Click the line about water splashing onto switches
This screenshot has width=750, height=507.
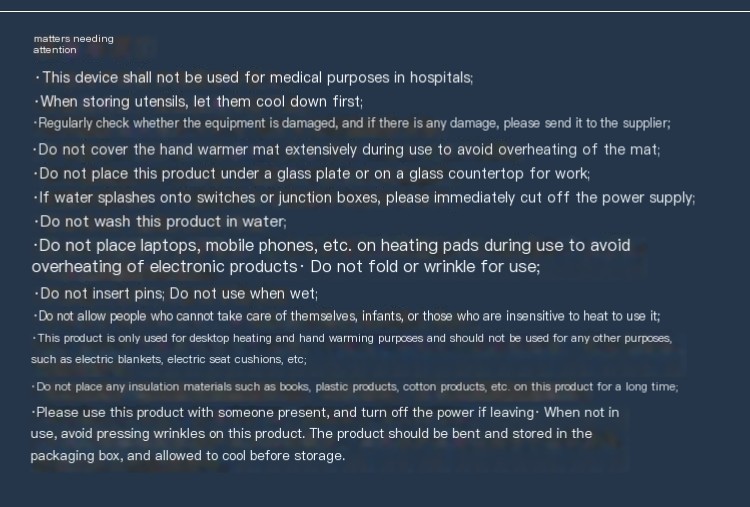pos(364,197)
